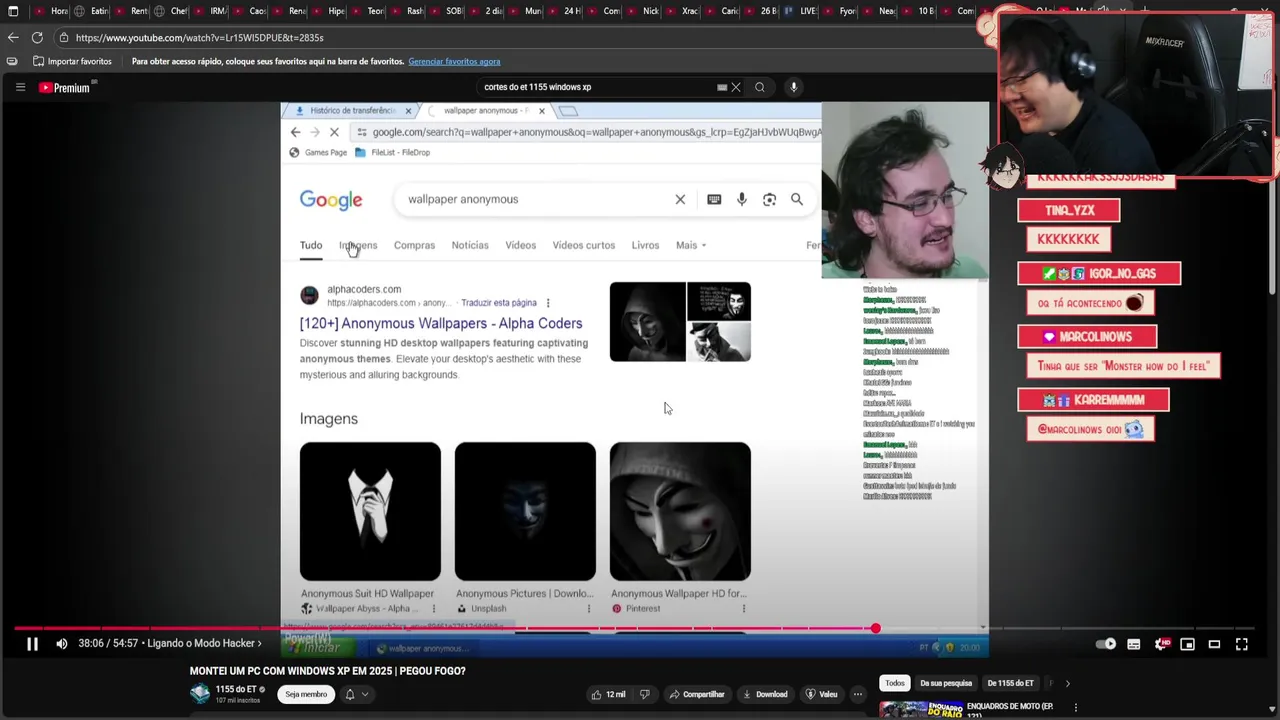1280x720 pixels.
Task: Open the notification bell dropdown
Action: (357, 694)
